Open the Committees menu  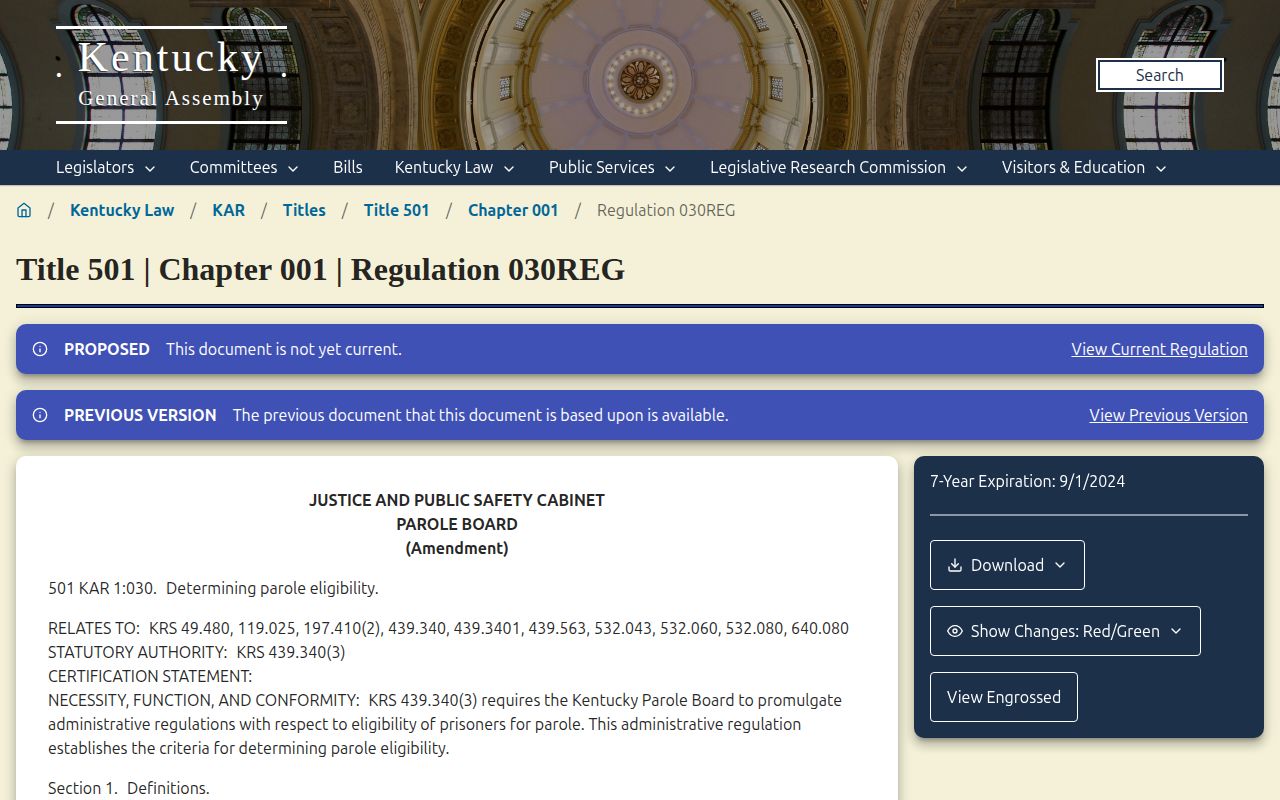[x=244, y=167]
